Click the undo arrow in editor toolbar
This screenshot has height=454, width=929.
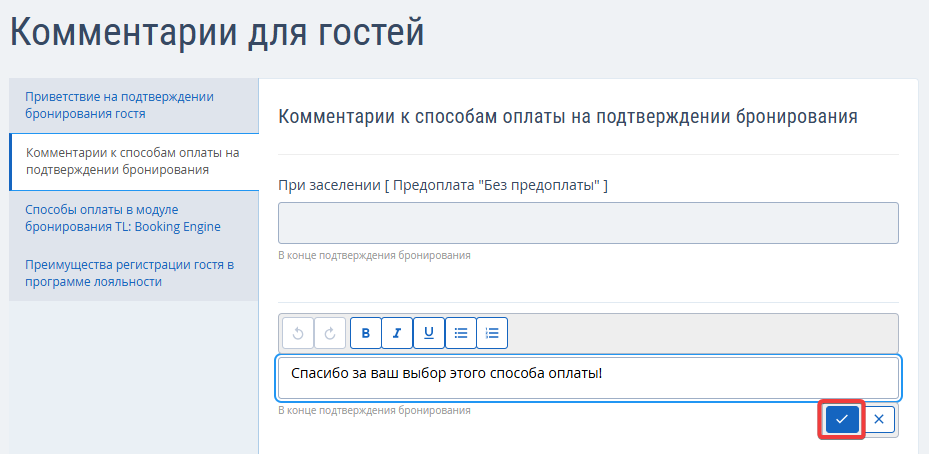point(298,333)
